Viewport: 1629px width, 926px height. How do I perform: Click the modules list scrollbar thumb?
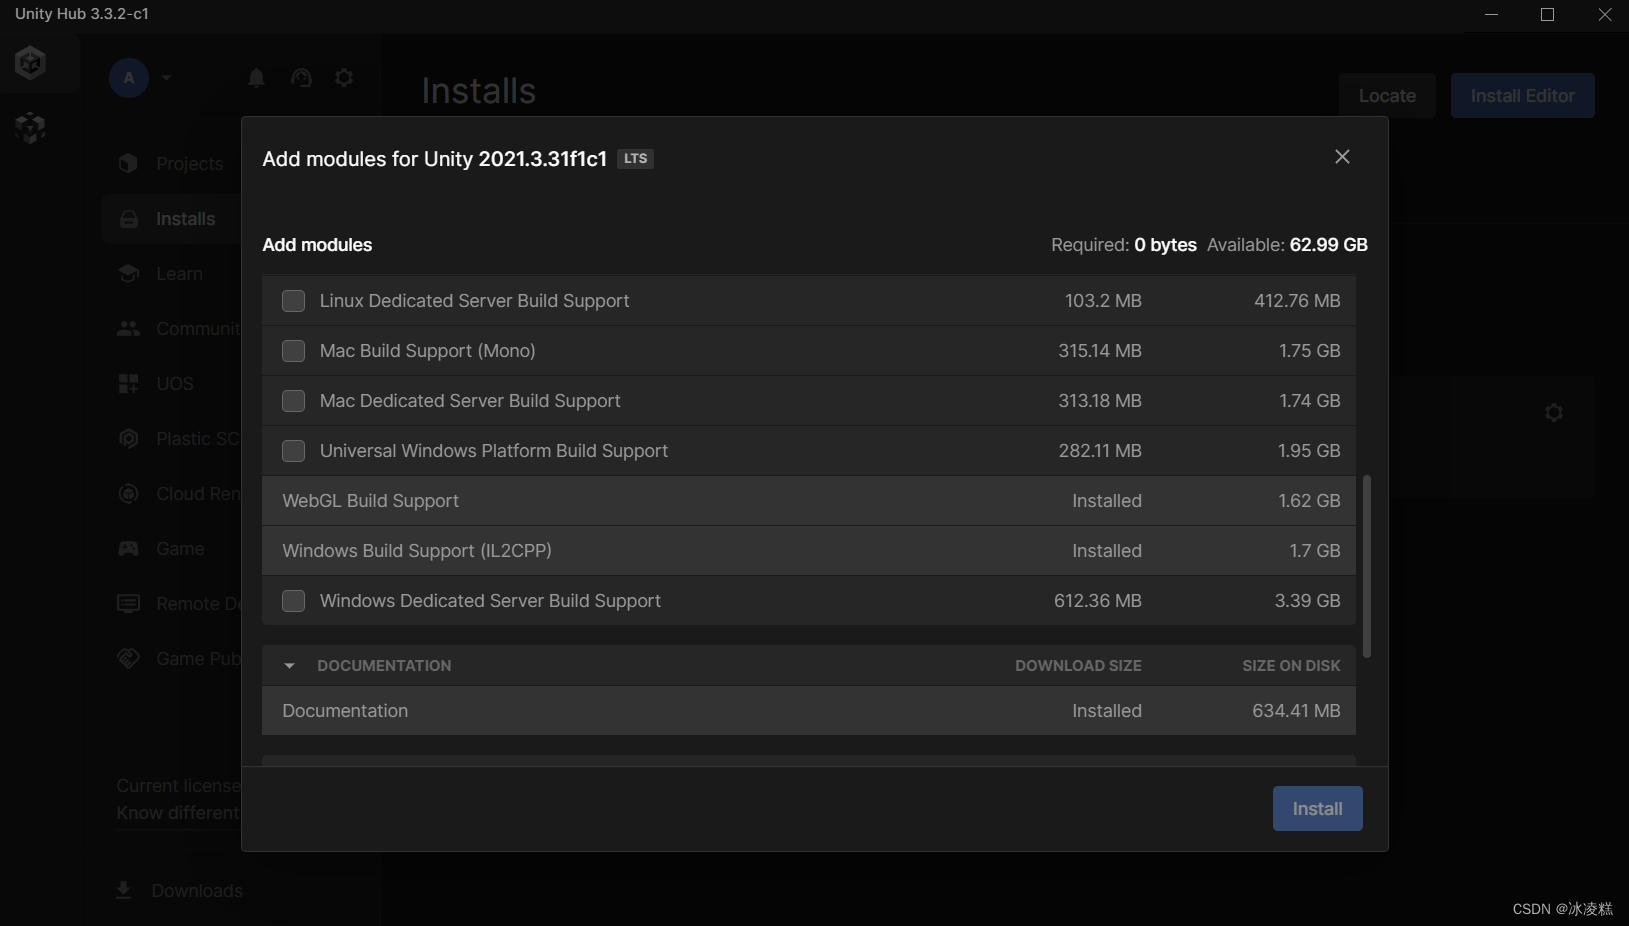point(1367,566)
